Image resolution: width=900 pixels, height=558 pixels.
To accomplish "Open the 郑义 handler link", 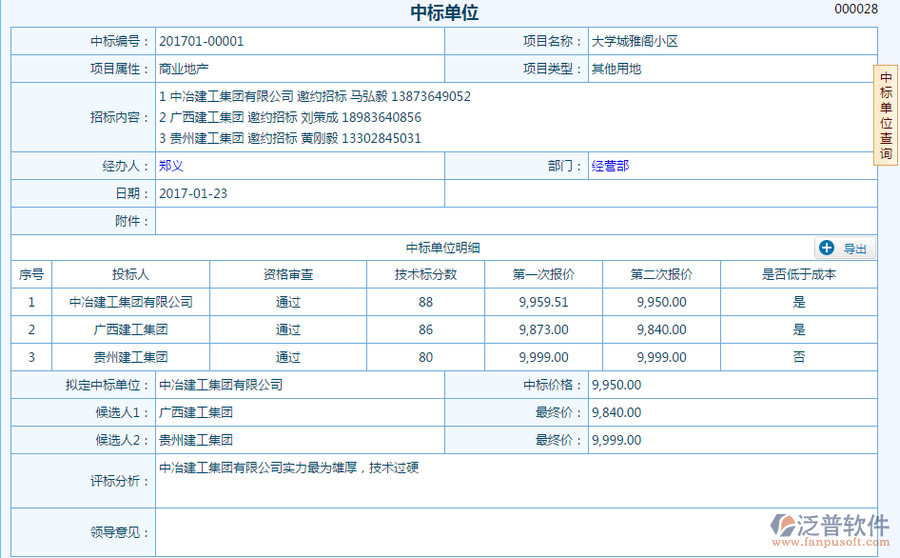I will pos(171,166).
